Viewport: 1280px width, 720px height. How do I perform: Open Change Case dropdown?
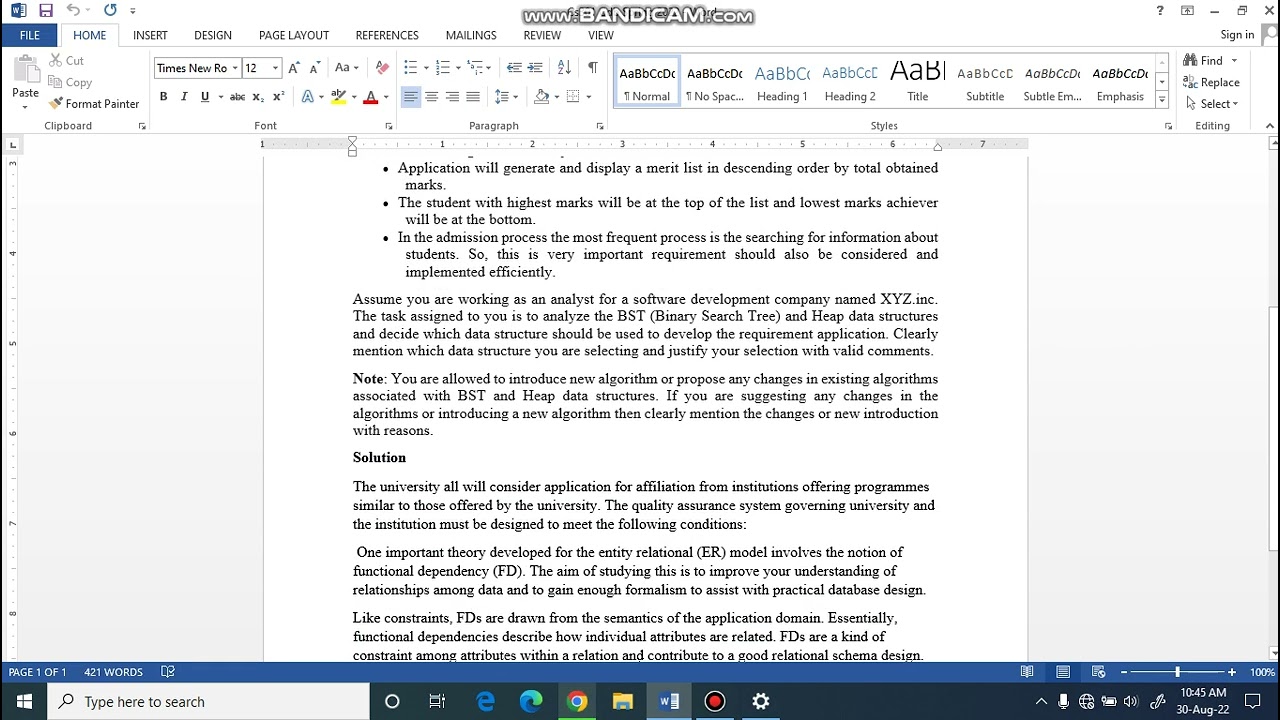346,68
